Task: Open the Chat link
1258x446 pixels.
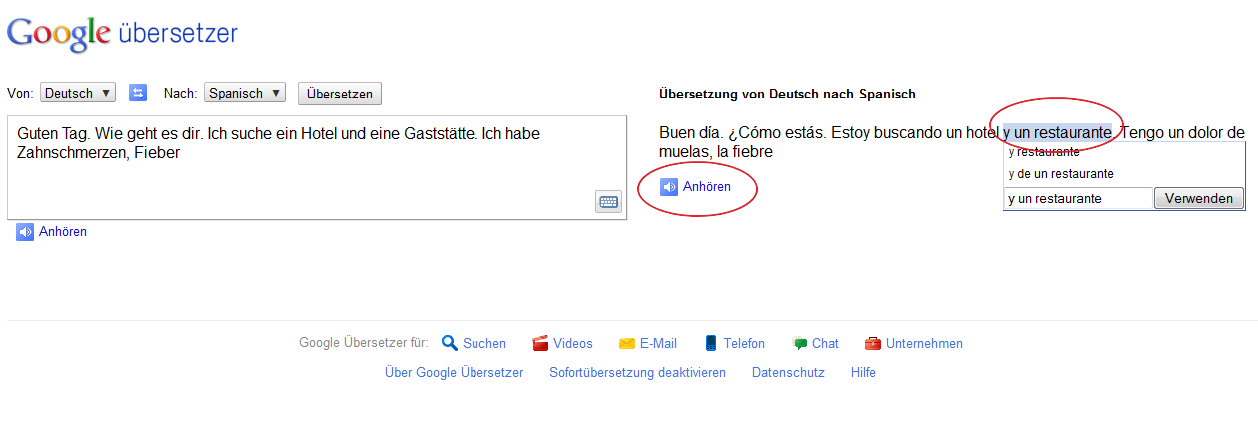Action: [825, 343]
